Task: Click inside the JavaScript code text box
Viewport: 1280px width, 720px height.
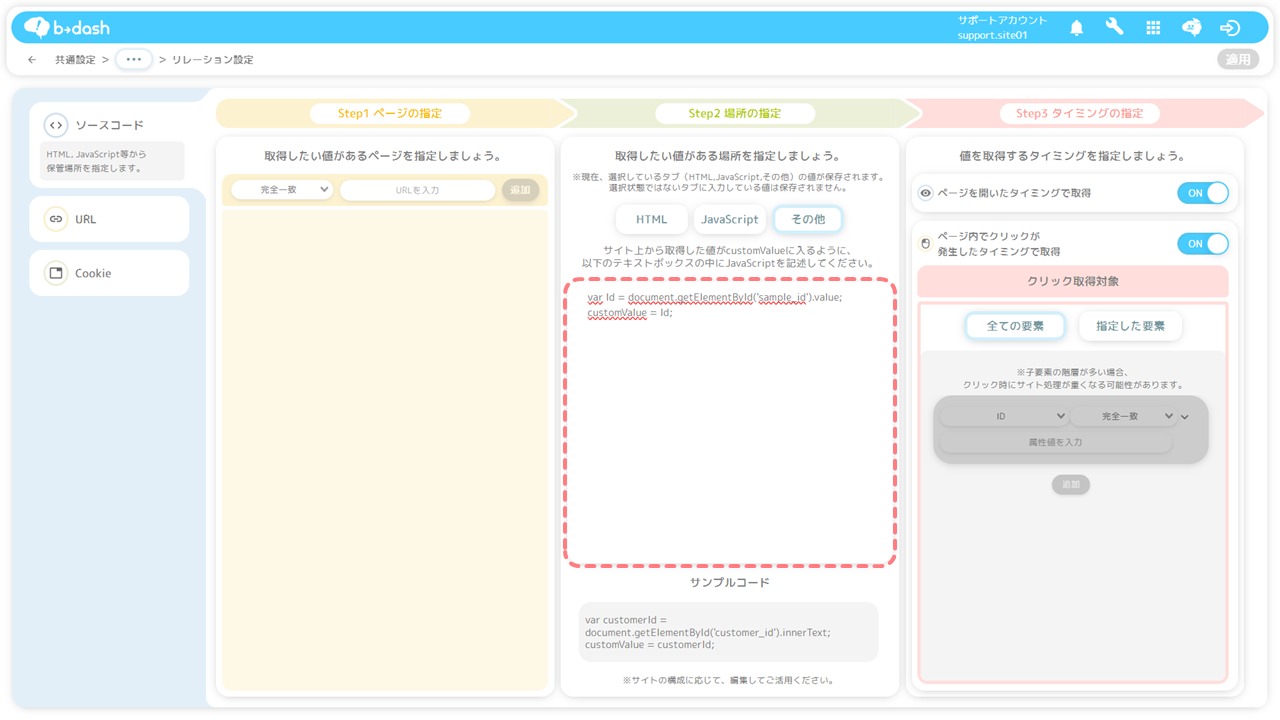Action: click(730, 423)
